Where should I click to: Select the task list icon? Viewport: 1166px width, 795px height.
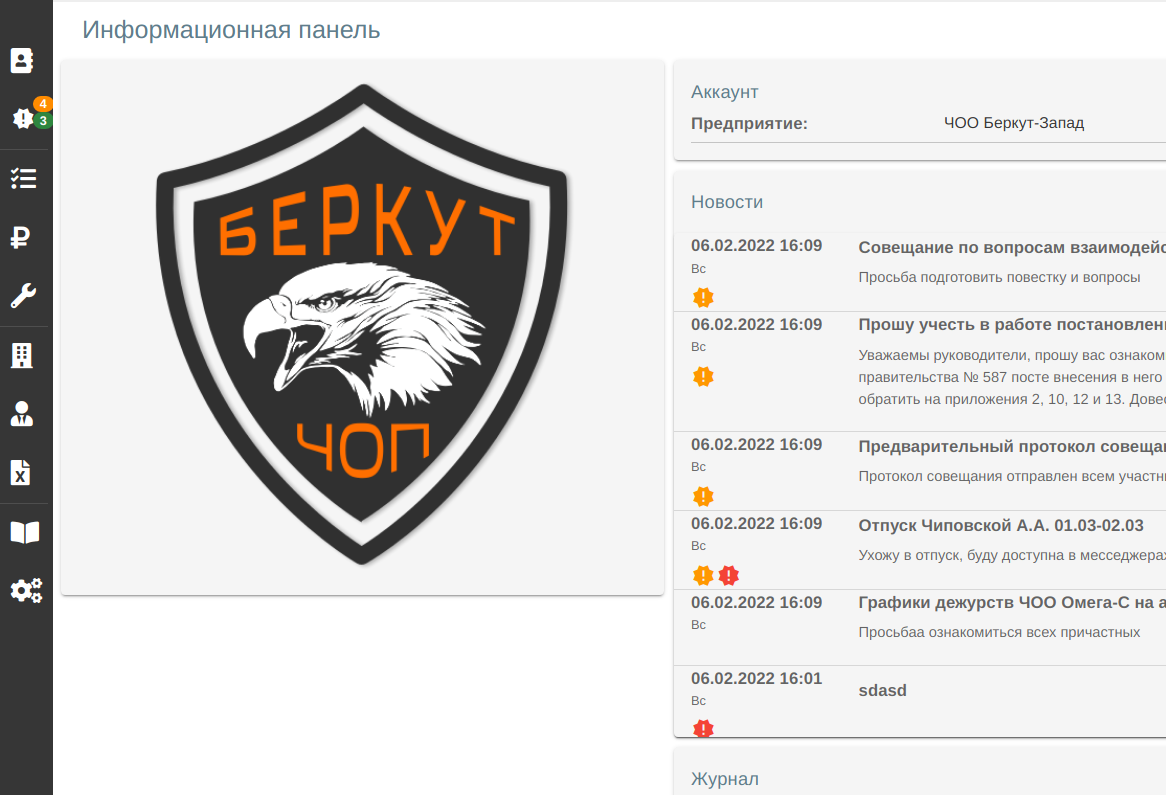pyautogui.click(x=25, y=178)
